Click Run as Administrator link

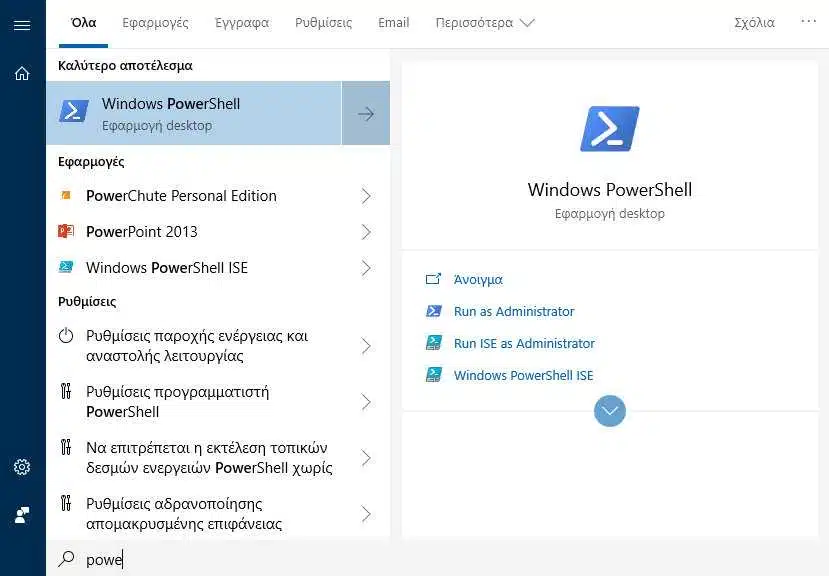pyautogui.click(x=514, y=312)
